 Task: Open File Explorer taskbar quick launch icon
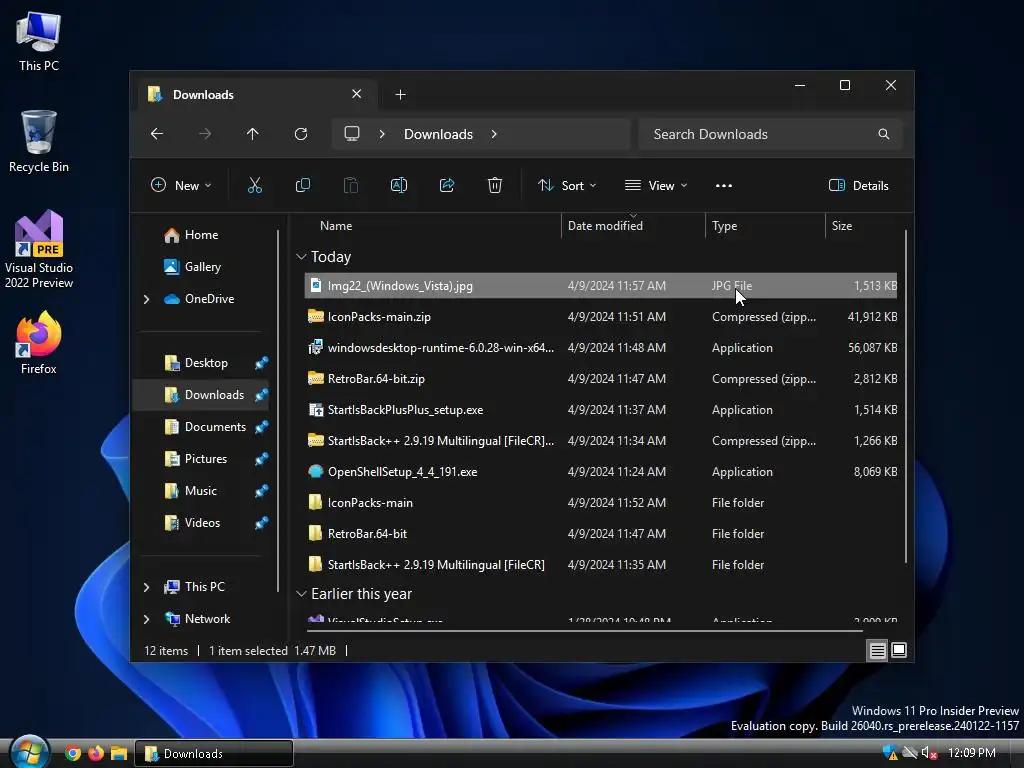point(119,753)
